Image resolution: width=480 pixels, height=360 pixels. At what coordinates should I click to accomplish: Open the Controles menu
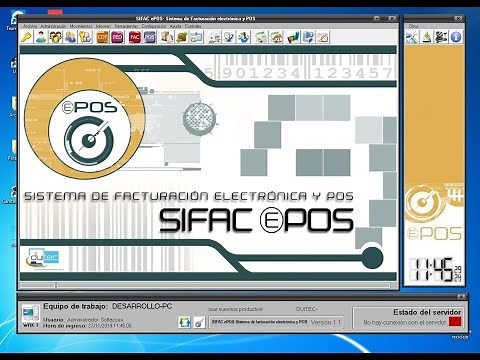(193, 26)
